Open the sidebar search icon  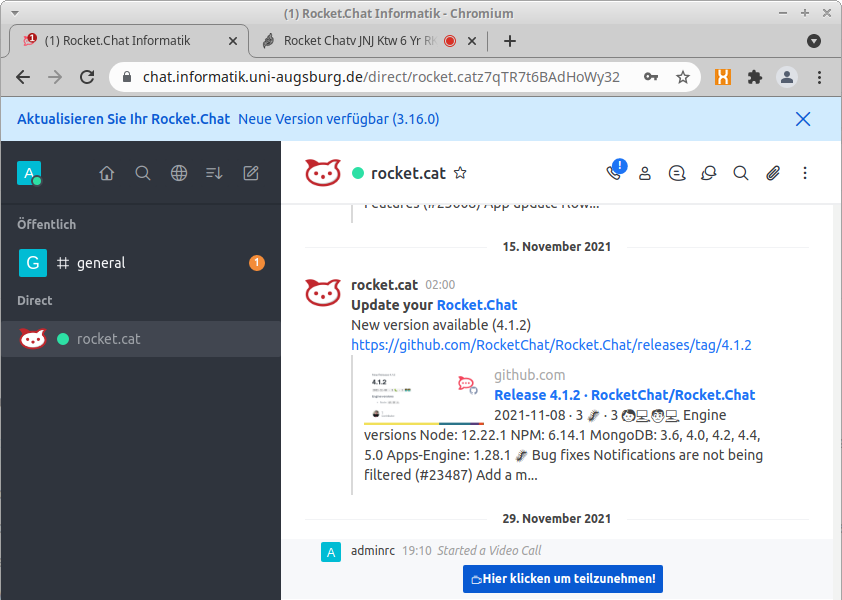143,173
